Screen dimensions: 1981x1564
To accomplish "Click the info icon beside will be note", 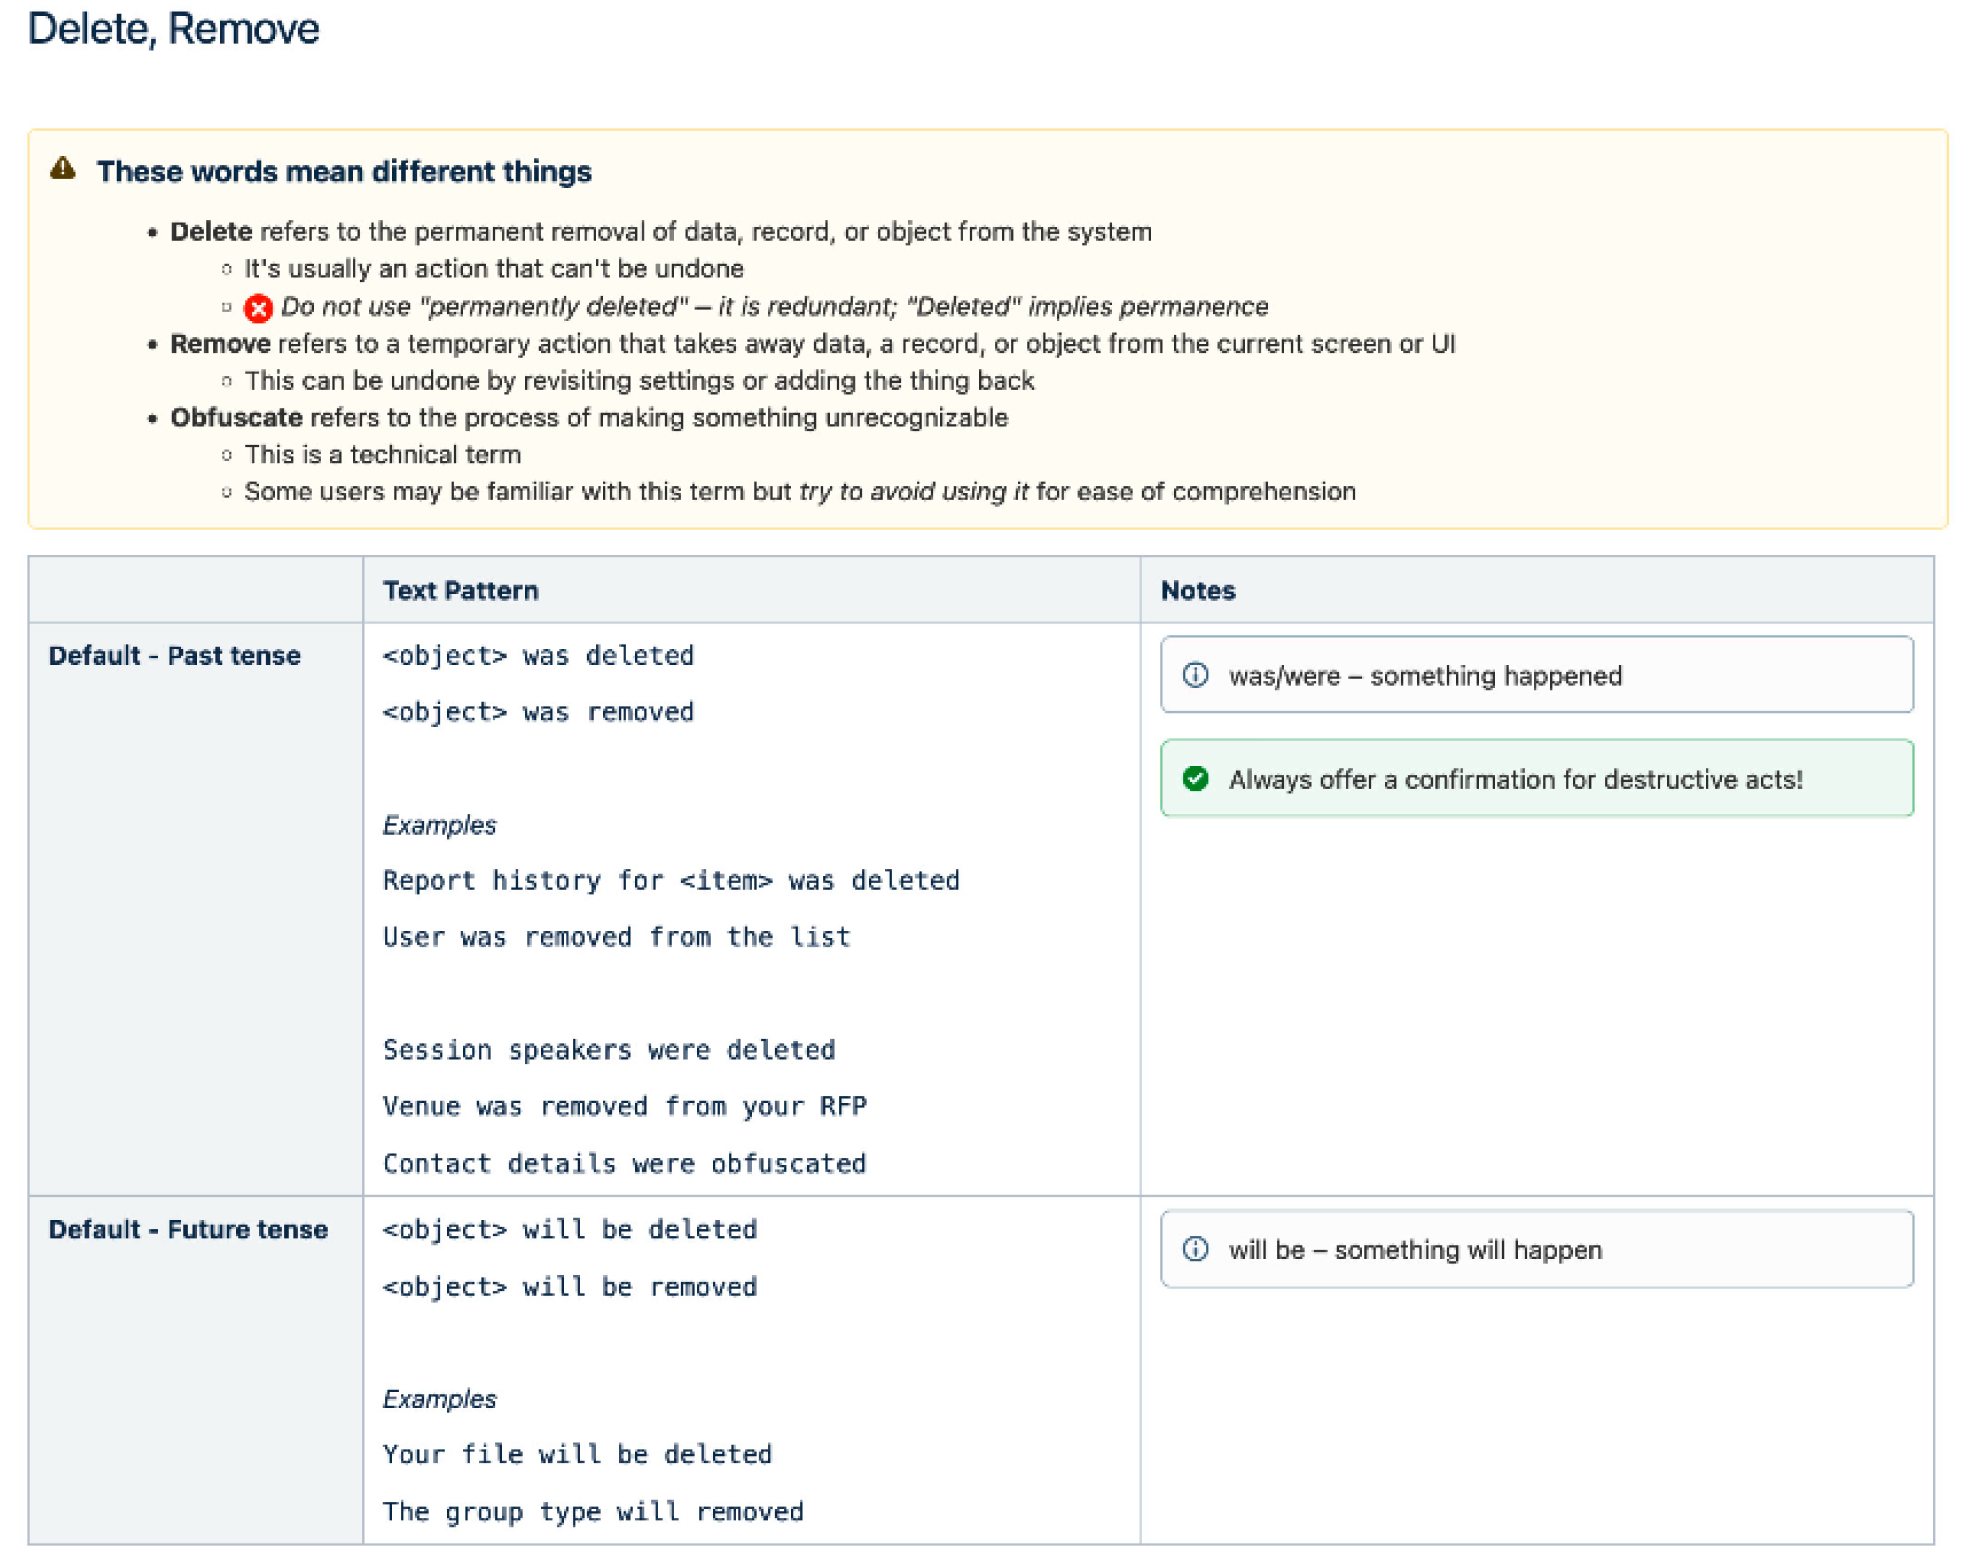I will [x=1195, y=1249].
